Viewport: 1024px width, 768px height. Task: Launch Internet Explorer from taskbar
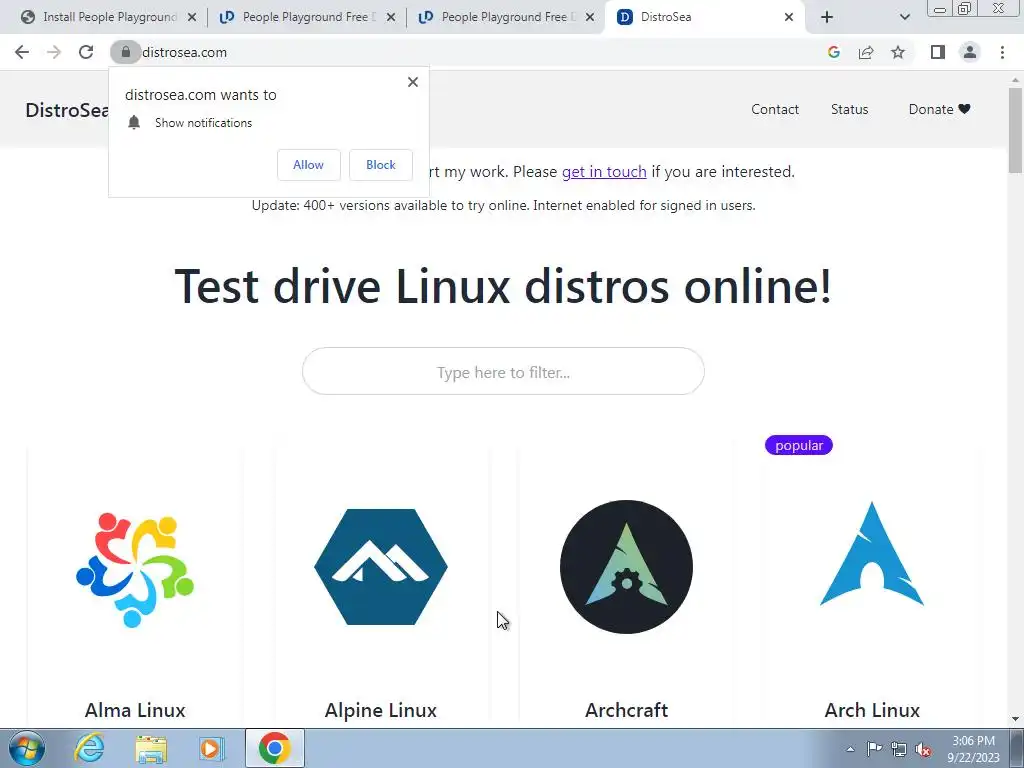[89, 748]
